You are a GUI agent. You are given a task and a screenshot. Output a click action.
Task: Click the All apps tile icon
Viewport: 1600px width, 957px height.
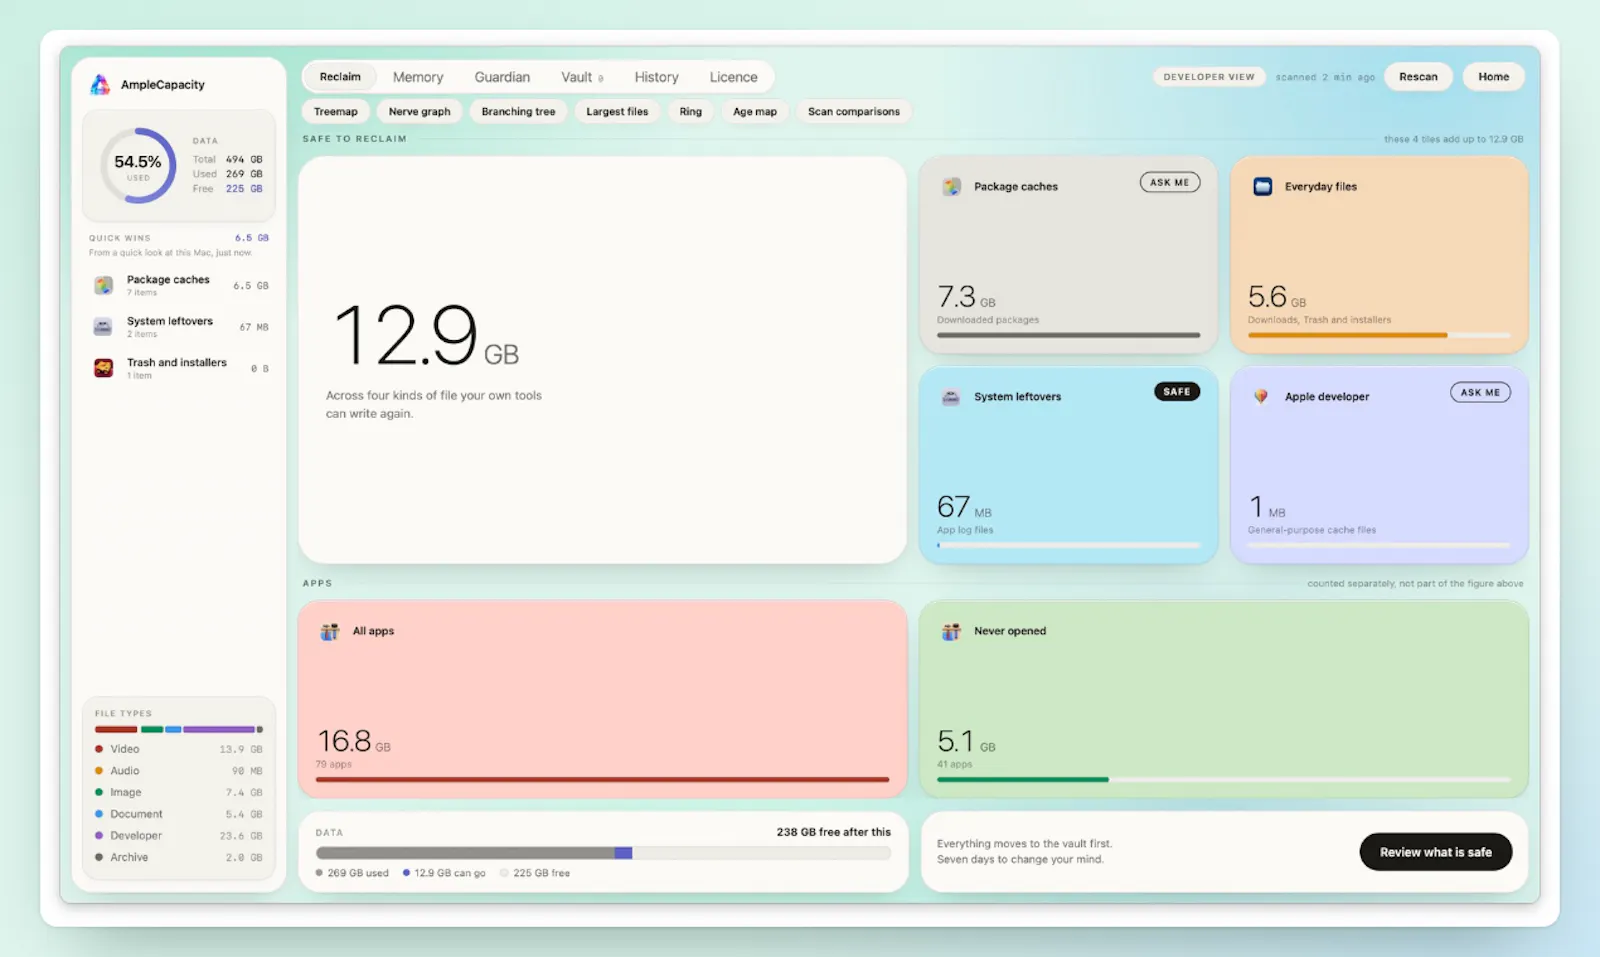coord(330,632)
